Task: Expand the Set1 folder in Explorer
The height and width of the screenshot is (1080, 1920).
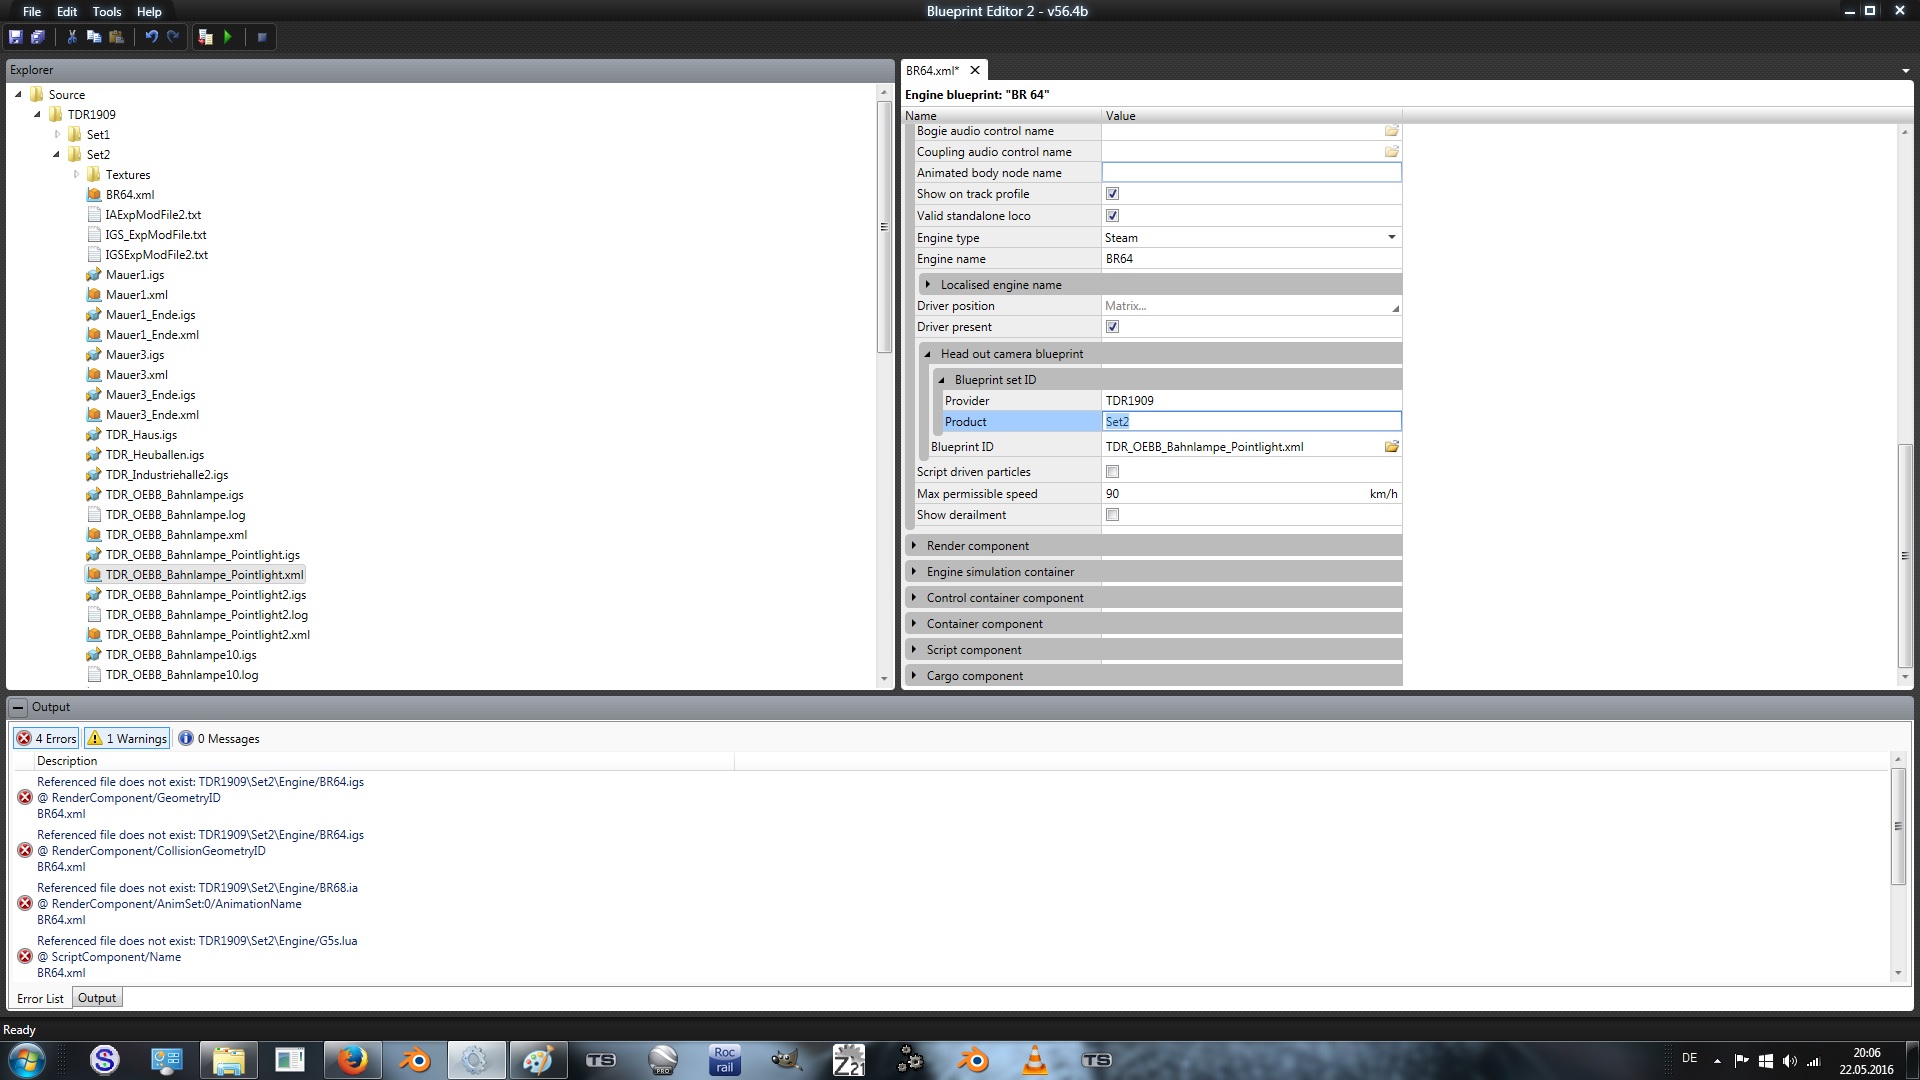Action: [x=57, y=134]
